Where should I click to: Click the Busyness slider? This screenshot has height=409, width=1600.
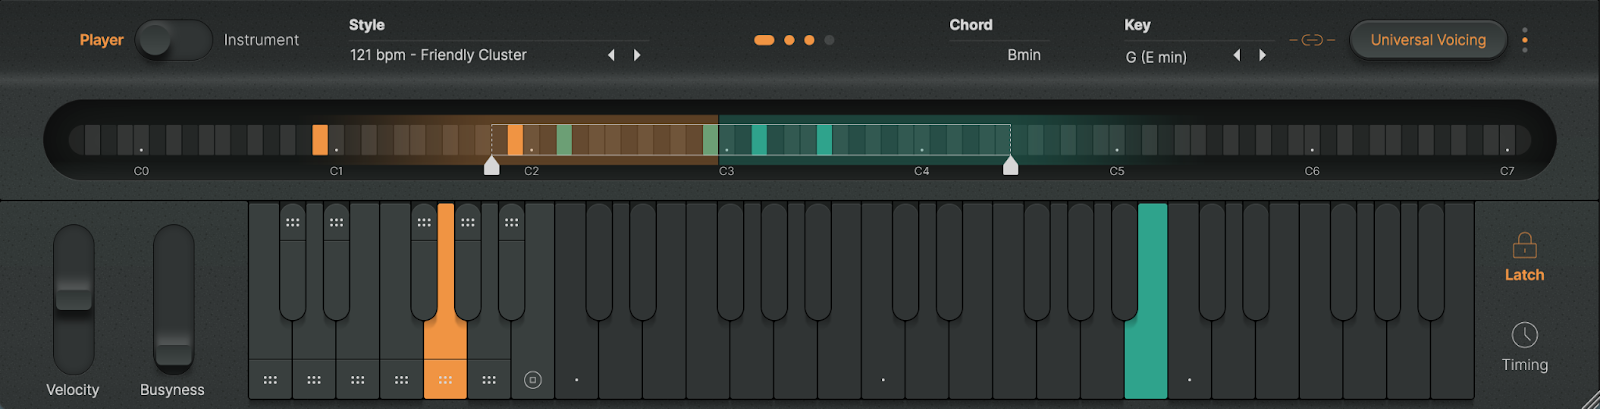[173, 299]
